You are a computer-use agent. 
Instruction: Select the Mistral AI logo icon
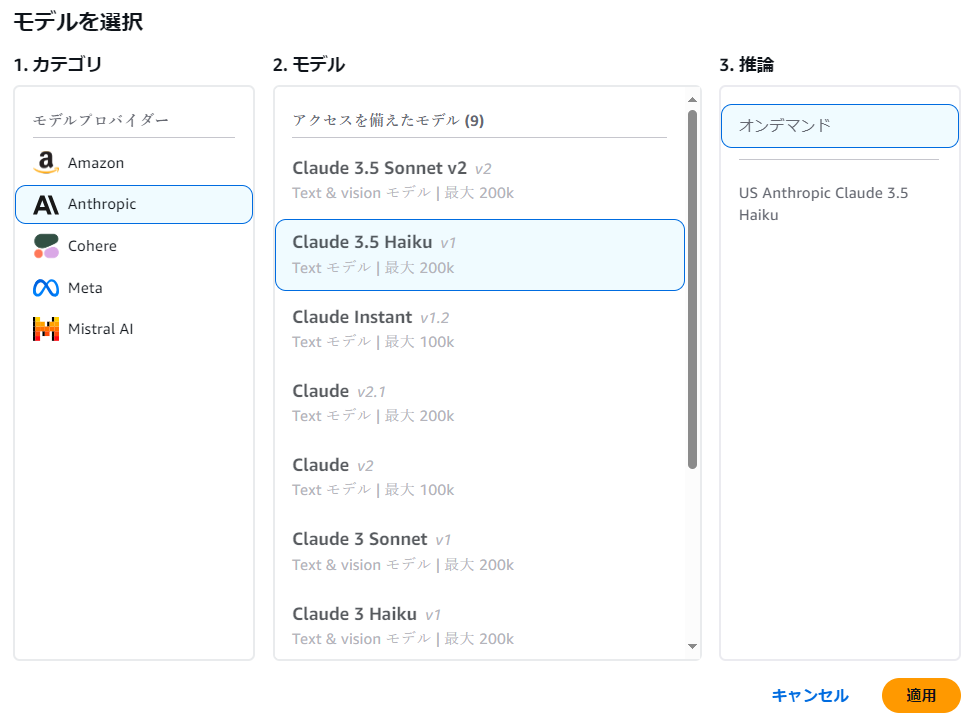[45, 328]
